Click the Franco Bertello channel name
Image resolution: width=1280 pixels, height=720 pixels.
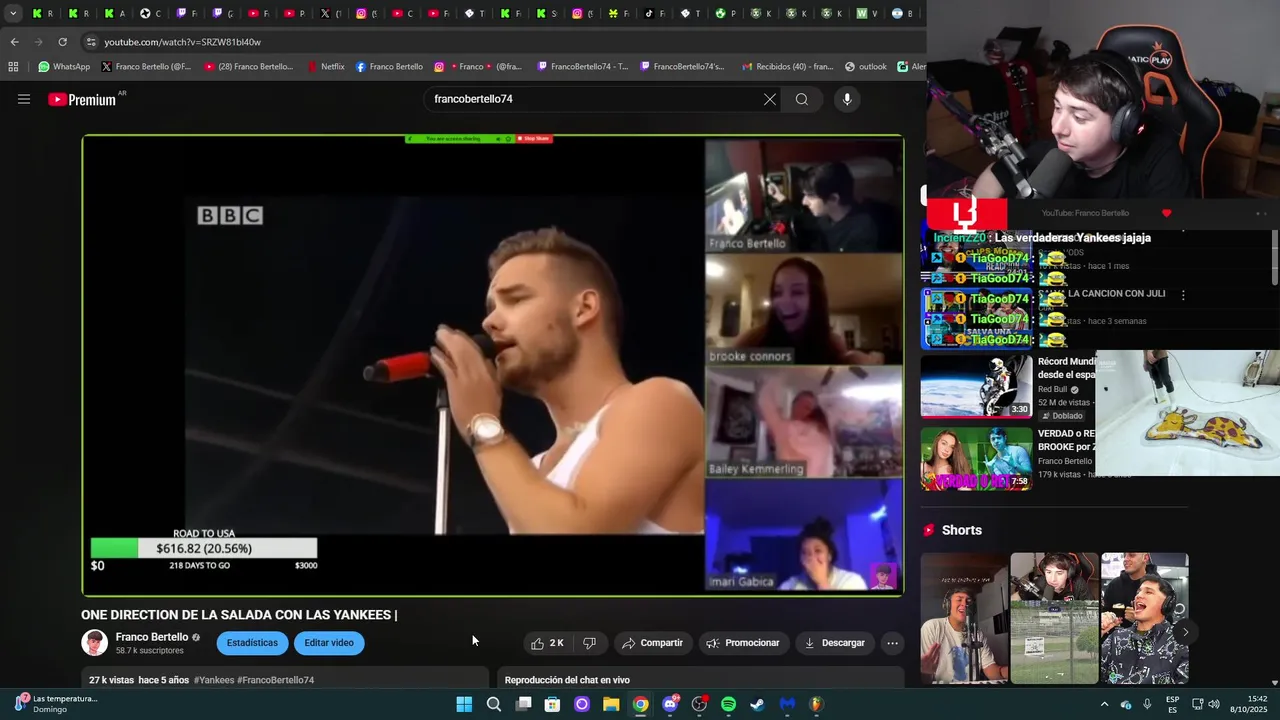[x=152, y=637]
